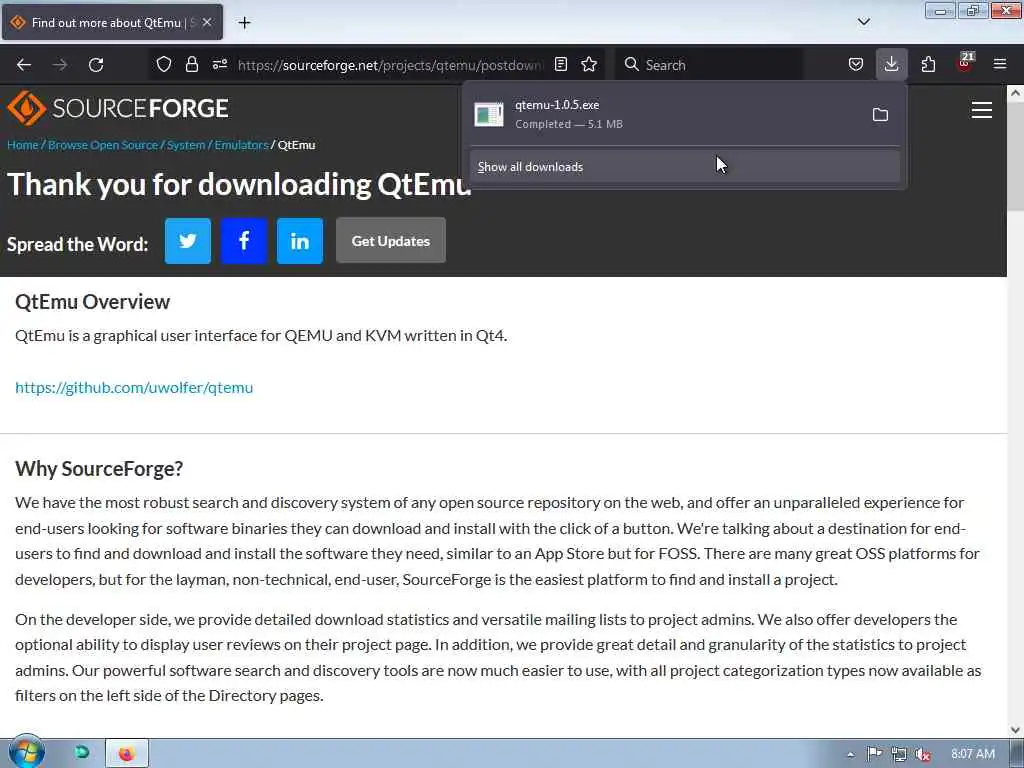The width and height of the screenshot is (1024, 768).
Task: Click the Why SourceForge? heading
Action: click(99, 468)
